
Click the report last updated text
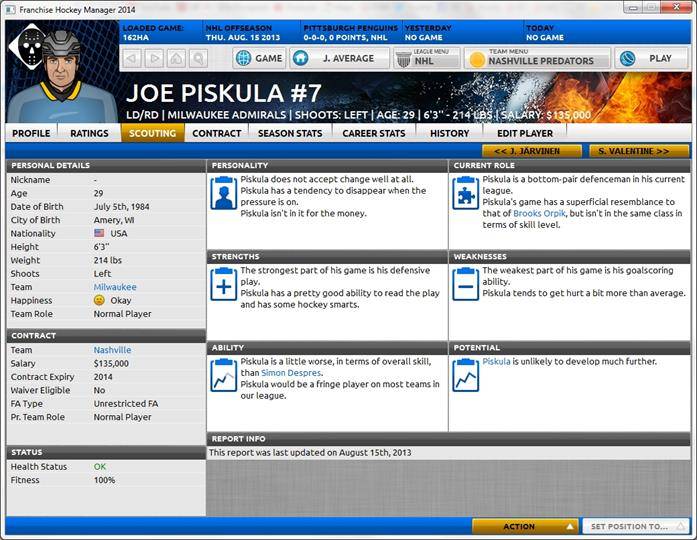310,452
